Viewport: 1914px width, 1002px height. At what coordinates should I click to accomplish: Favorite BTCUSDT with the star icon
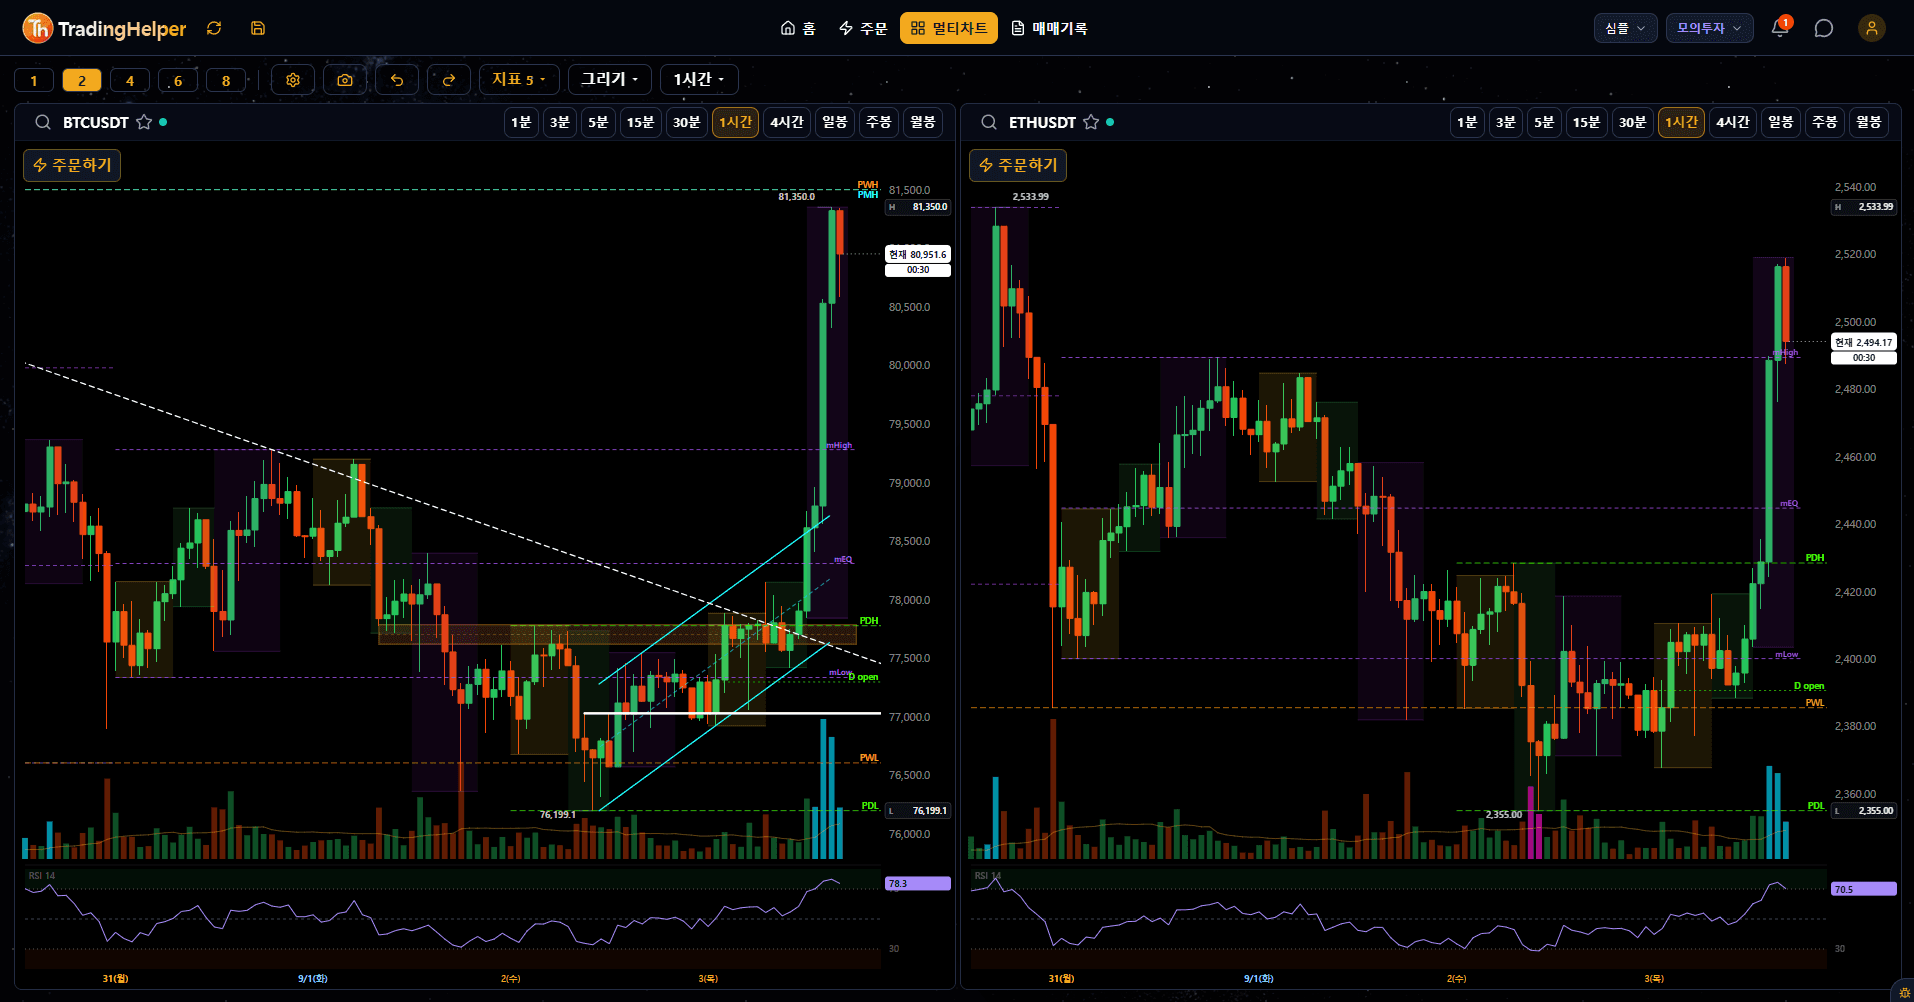(x=144, y=122)
